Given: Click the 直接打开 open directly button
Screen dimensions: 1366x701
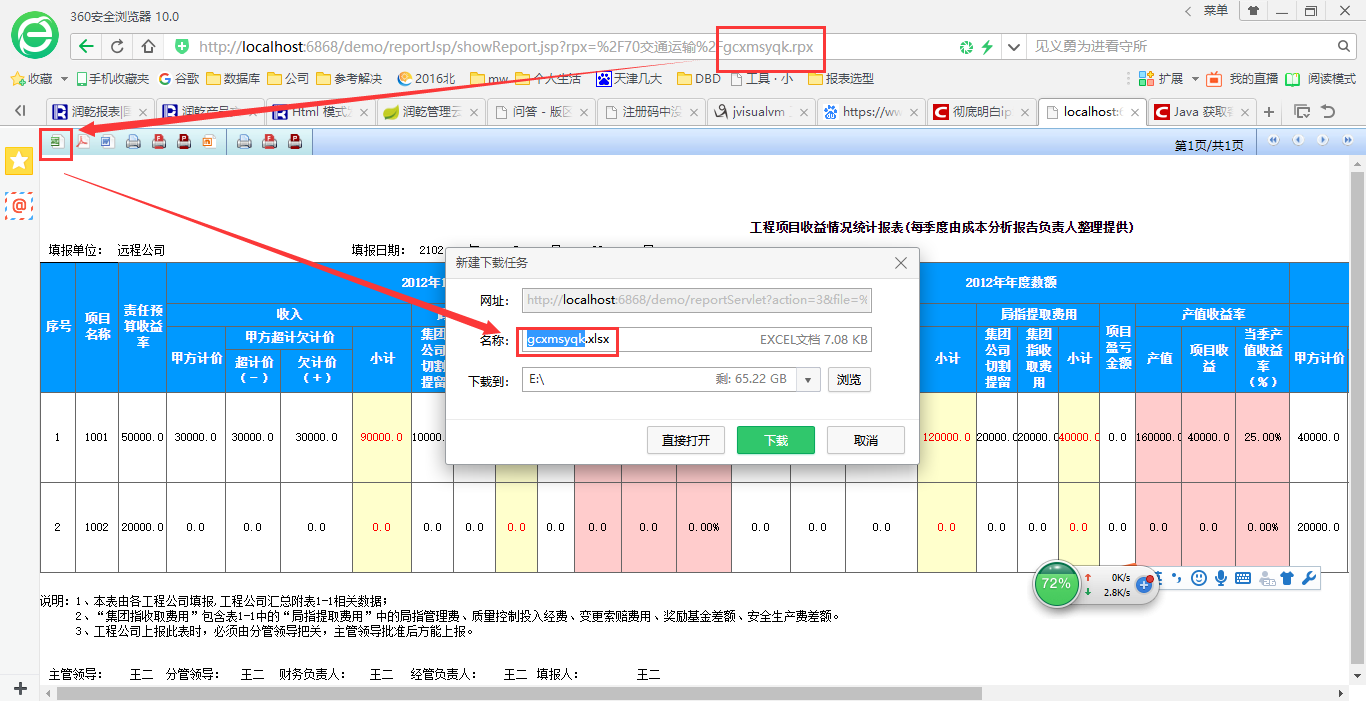Looking at the screenshot, I should tap(686, 440).
